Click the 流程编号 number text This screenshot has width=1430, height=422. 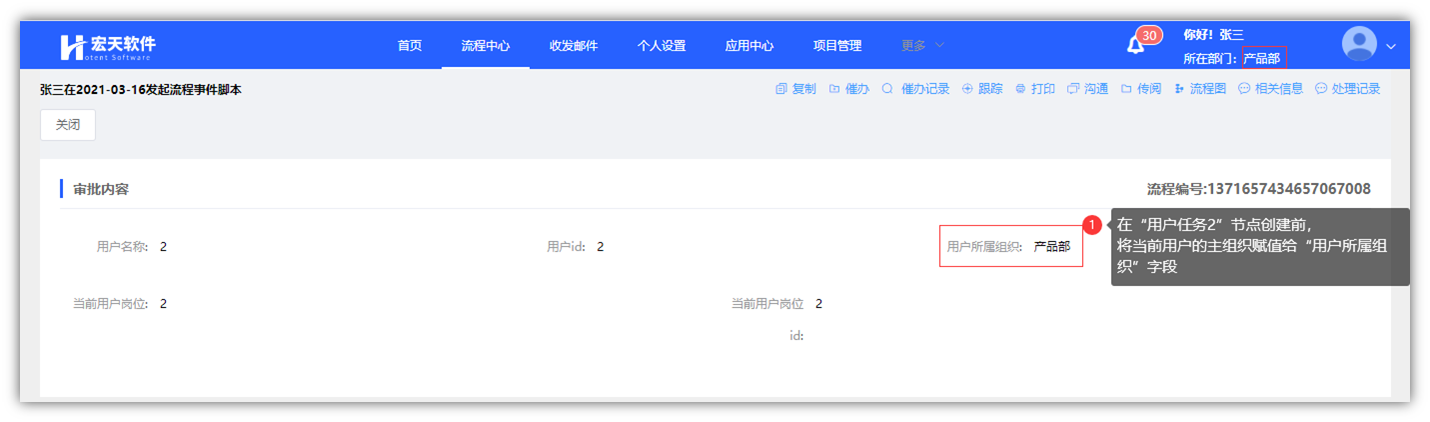click(x=1259, y=189)
